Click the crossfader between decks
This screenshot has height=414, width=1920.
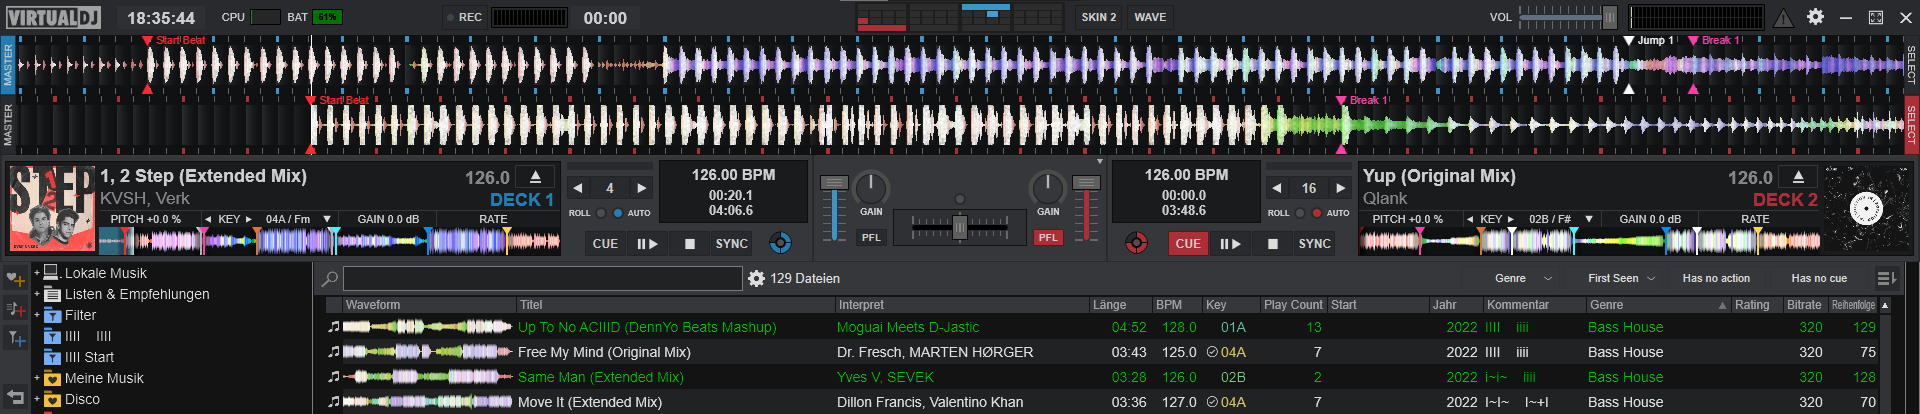click(x=959, y=228)
